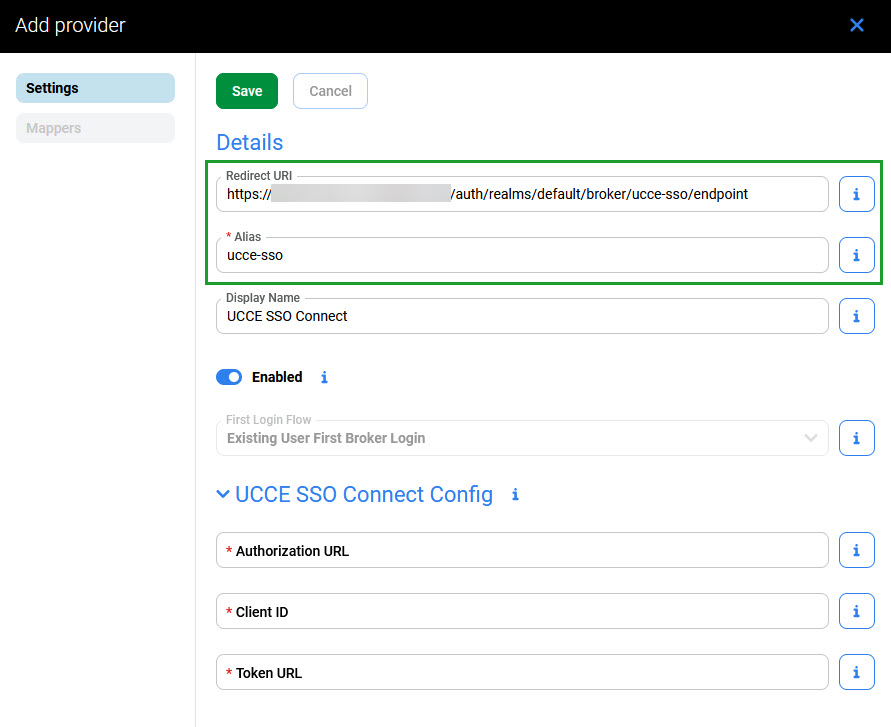
Task: Show info for UCCE SSO Connect Config heading
Action: point(515,495)
